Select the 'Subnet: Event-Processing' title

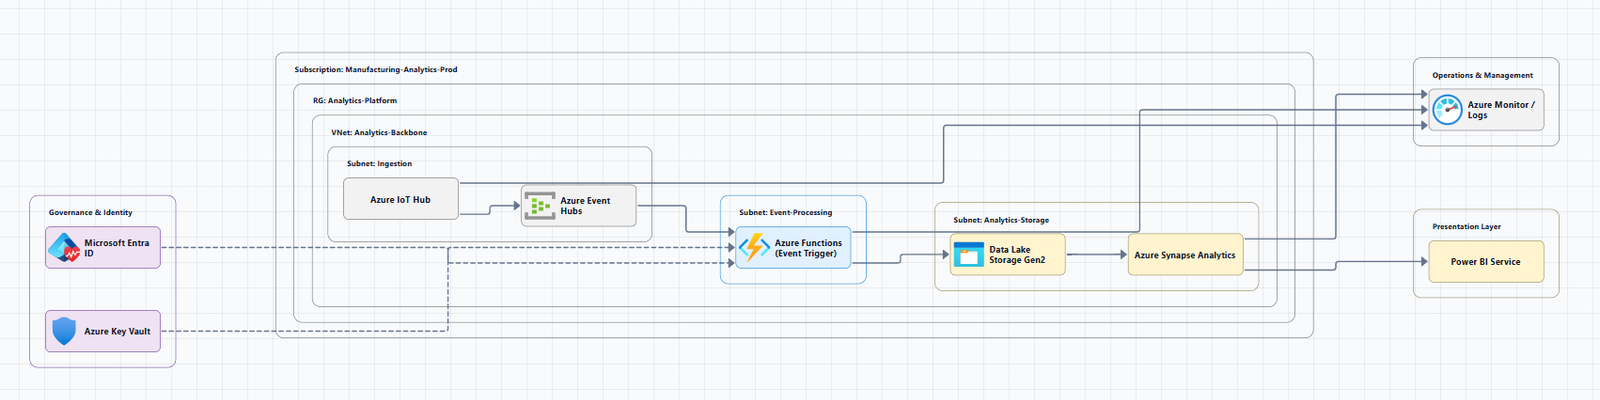pyautogui.click(x=785, y=213)
